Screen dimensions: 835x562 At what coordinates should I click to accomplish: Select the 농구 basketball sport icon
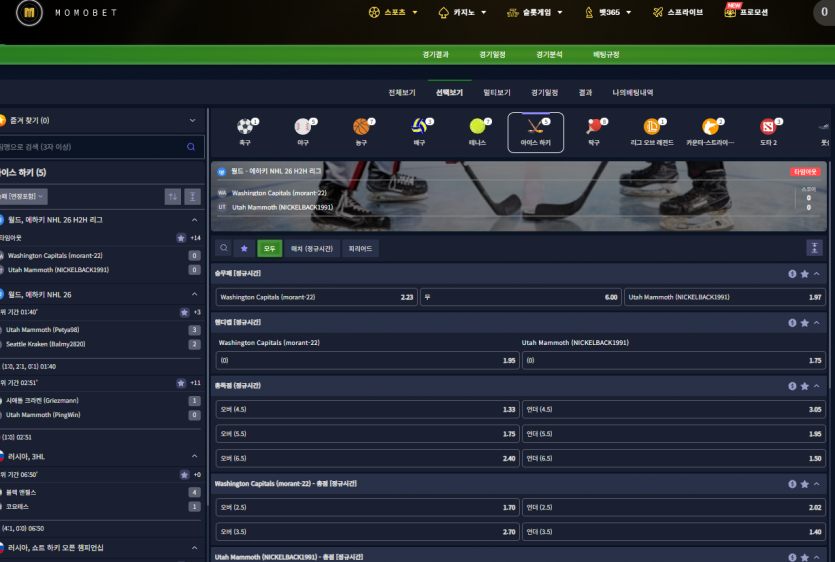point(362,132)
